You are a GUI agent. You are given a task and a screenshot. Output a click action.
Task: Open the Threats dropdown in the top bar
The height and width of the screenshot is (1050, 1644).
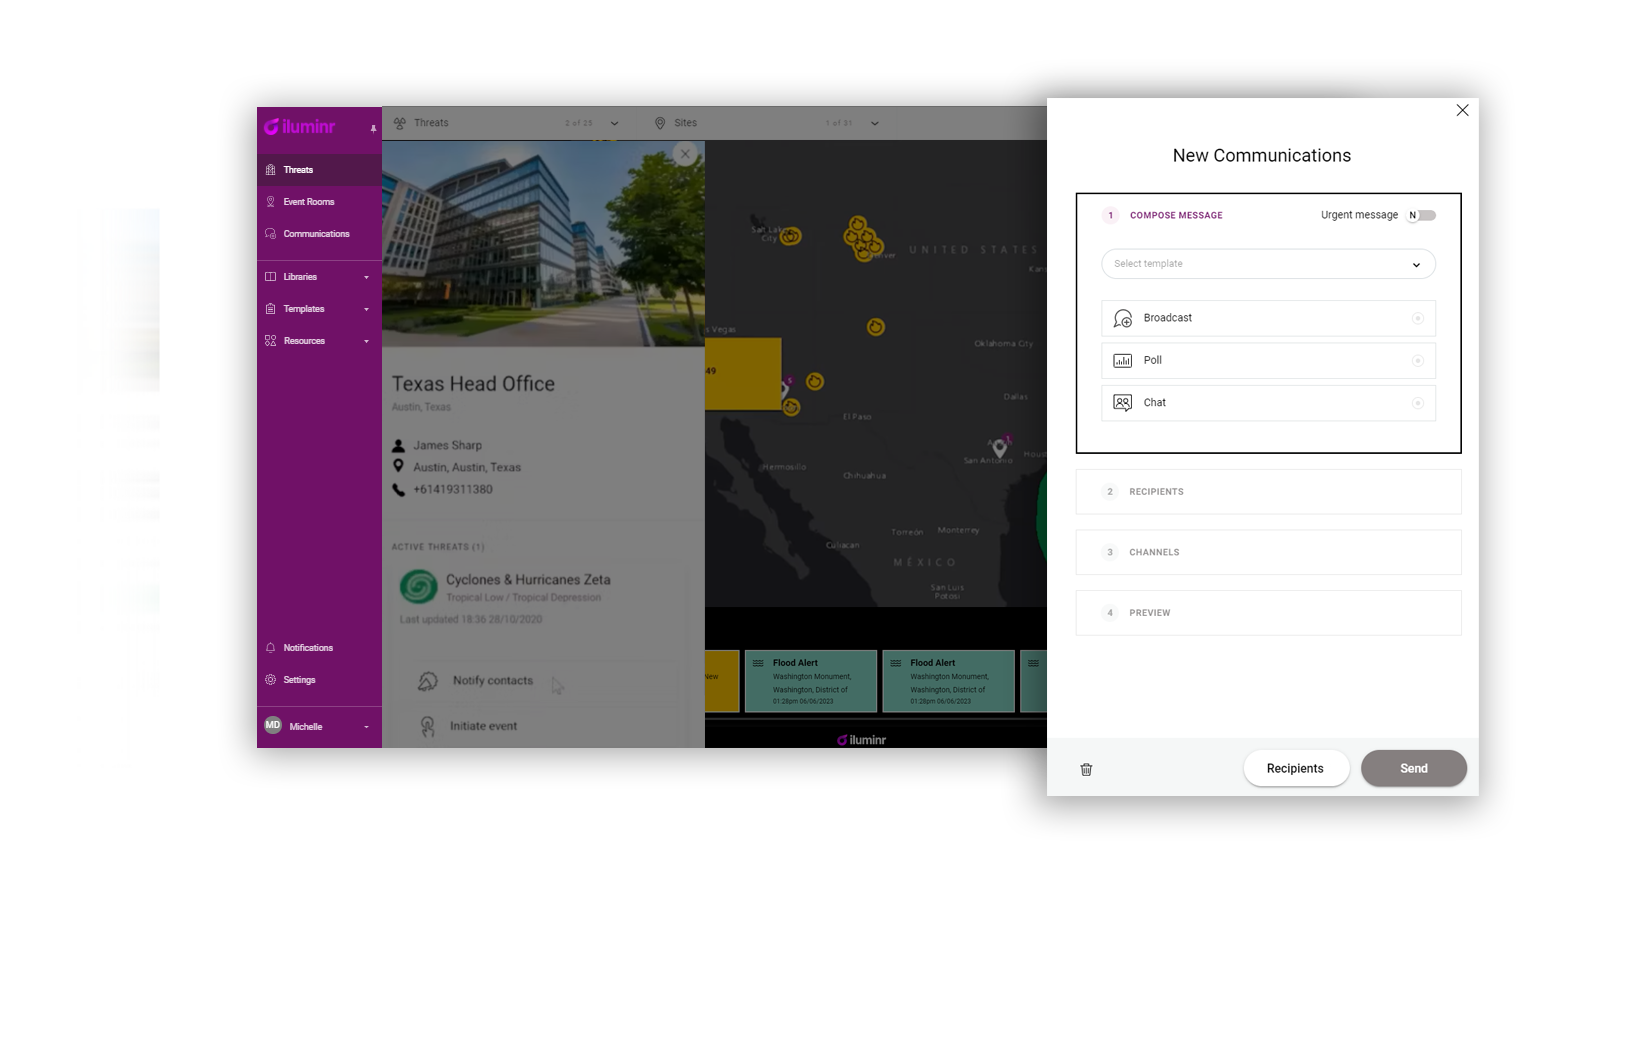(615, 123)
